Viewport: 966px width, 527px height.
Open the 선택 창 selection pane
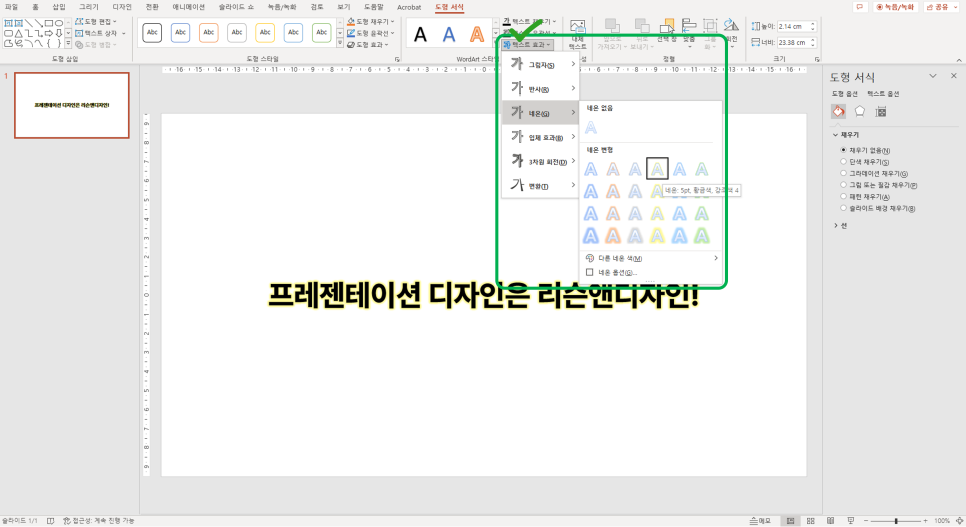667,30
